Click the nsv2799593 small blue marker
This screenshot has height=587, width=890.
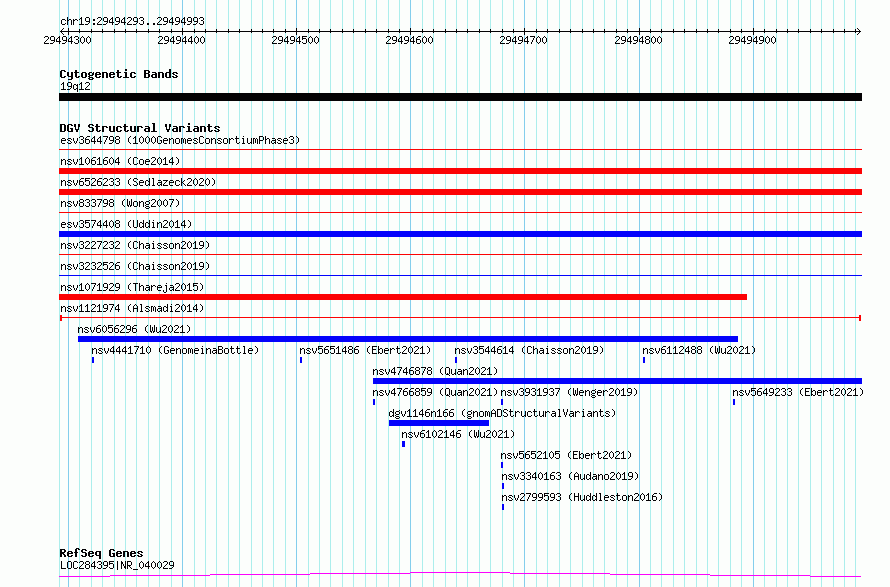(503, 507)
